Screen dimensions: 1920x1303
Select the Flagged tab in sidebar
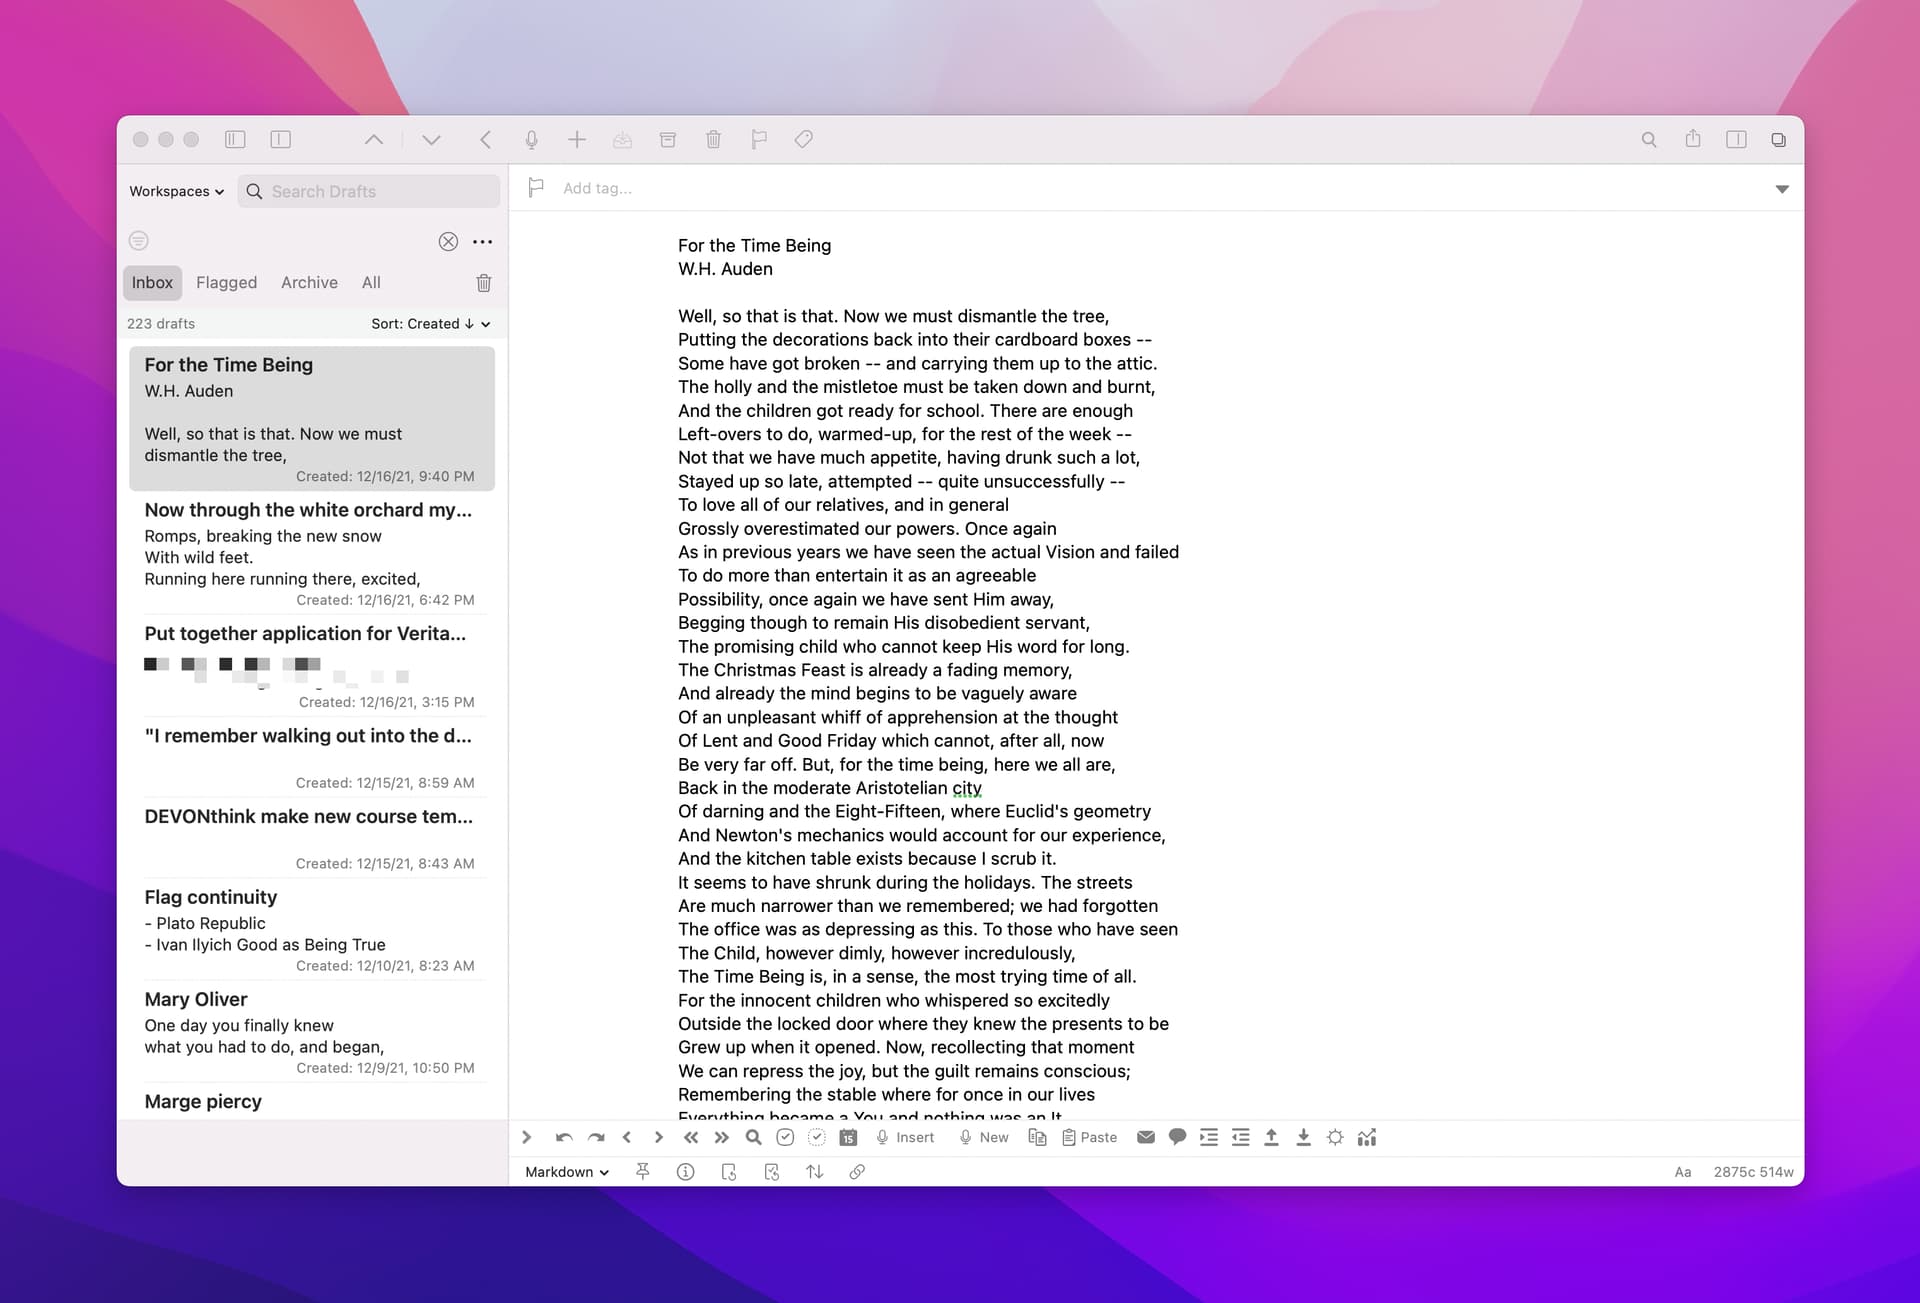click(225, 282)
